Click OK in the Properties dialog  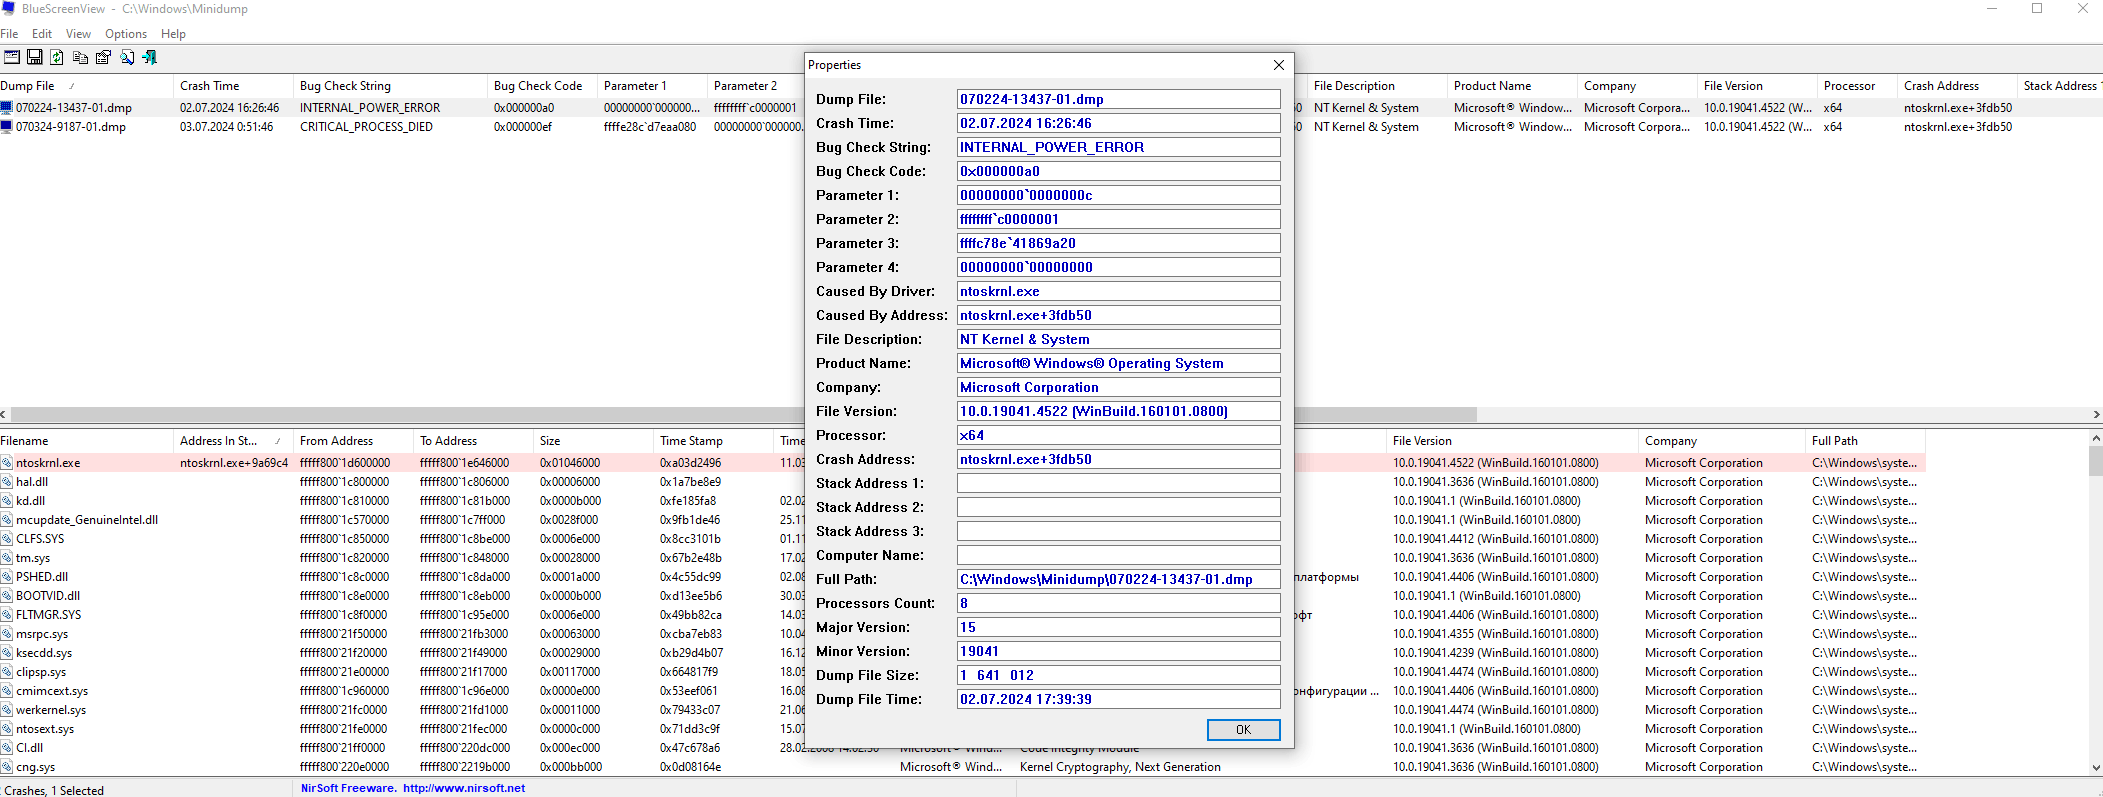point(1243,730)
